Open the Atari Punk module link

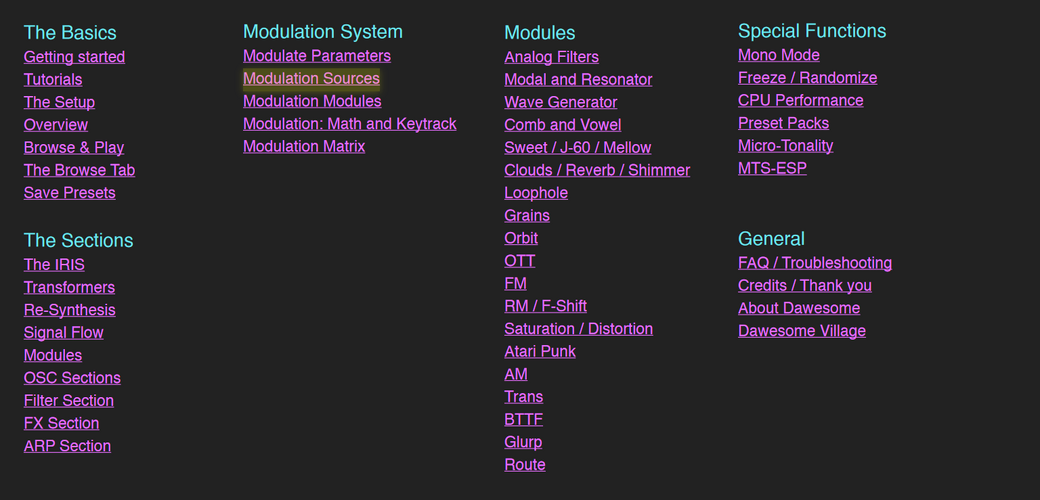(540, 352)
